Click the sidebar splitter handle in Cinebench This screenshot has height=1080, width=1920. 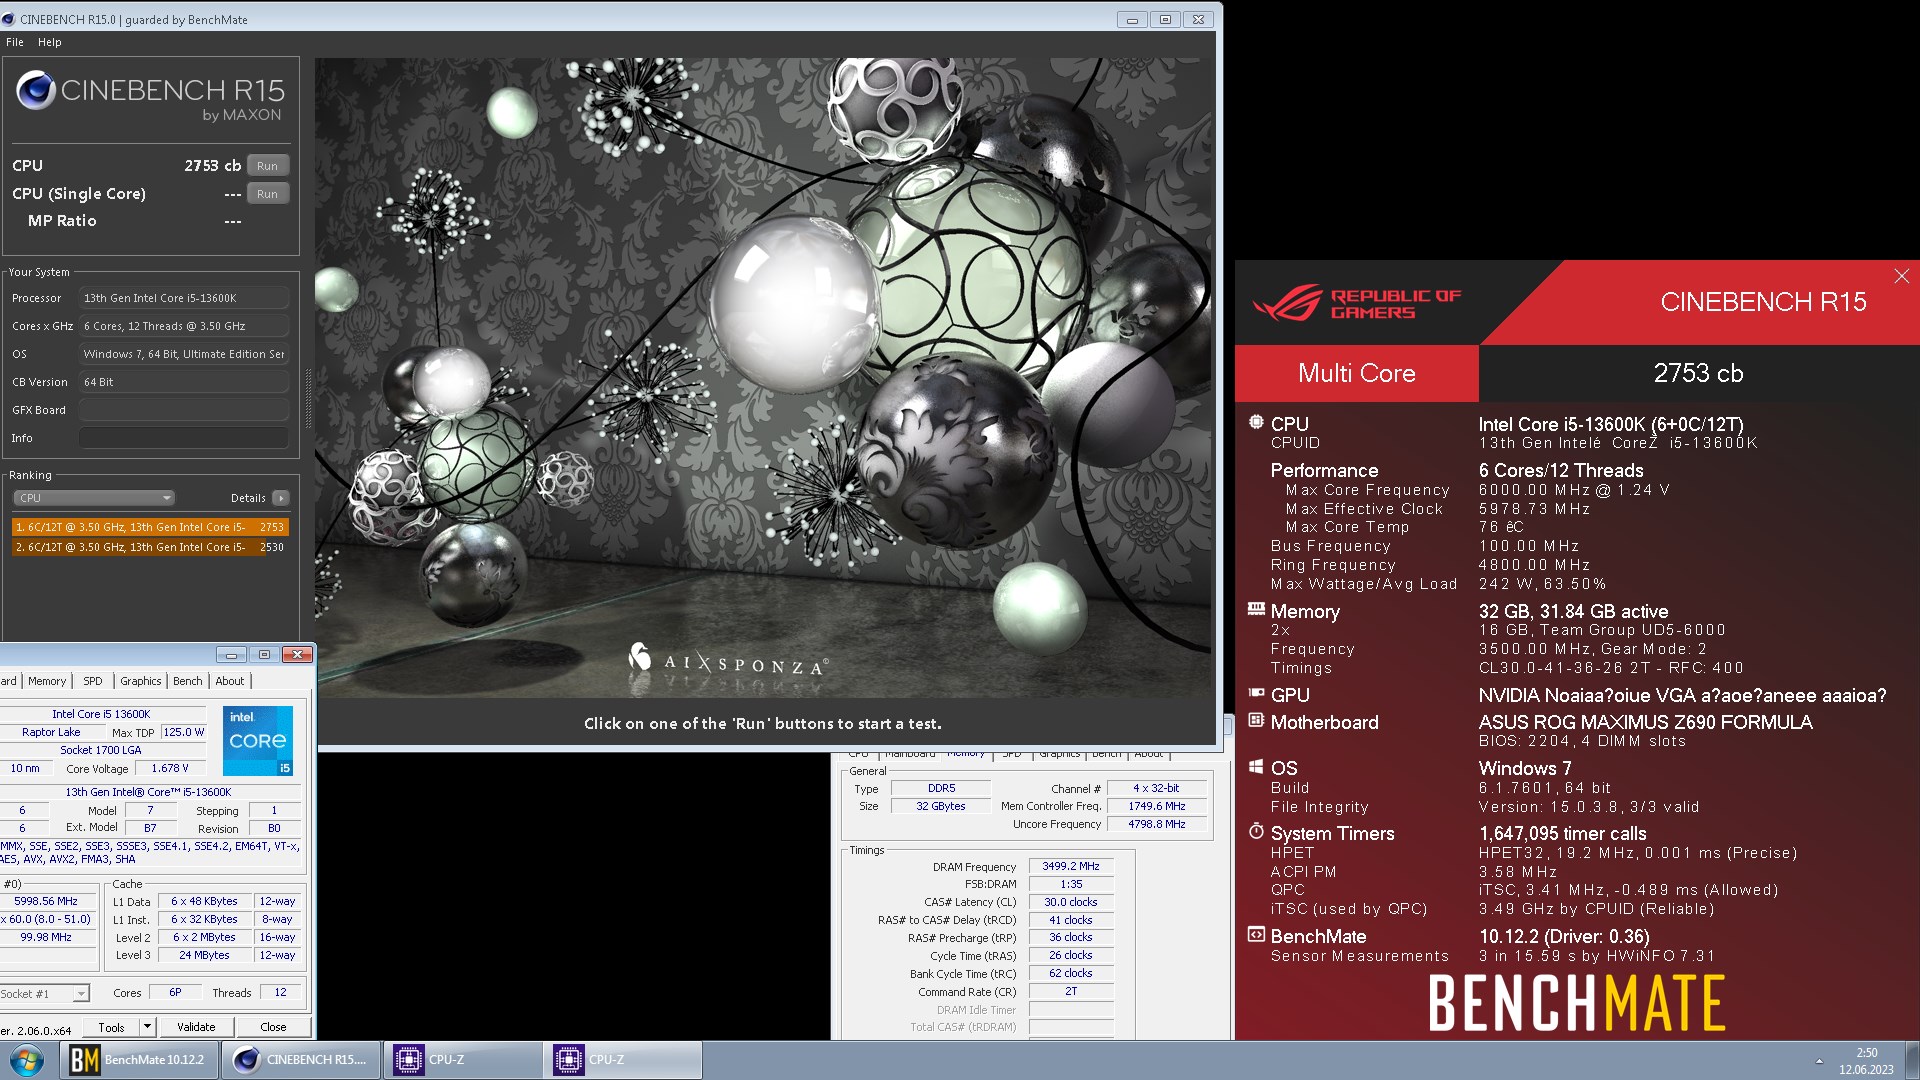pos(308,398)
